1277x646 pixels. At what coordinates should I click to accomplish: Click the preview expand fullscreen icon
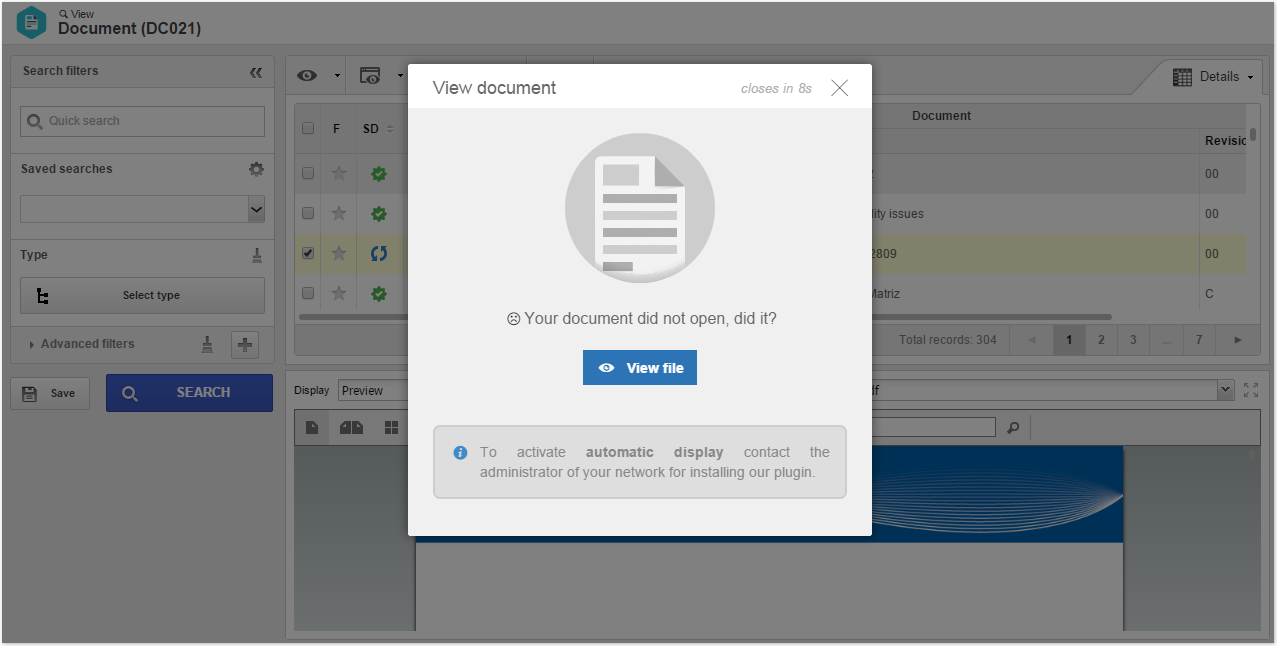coord(1251,390)
